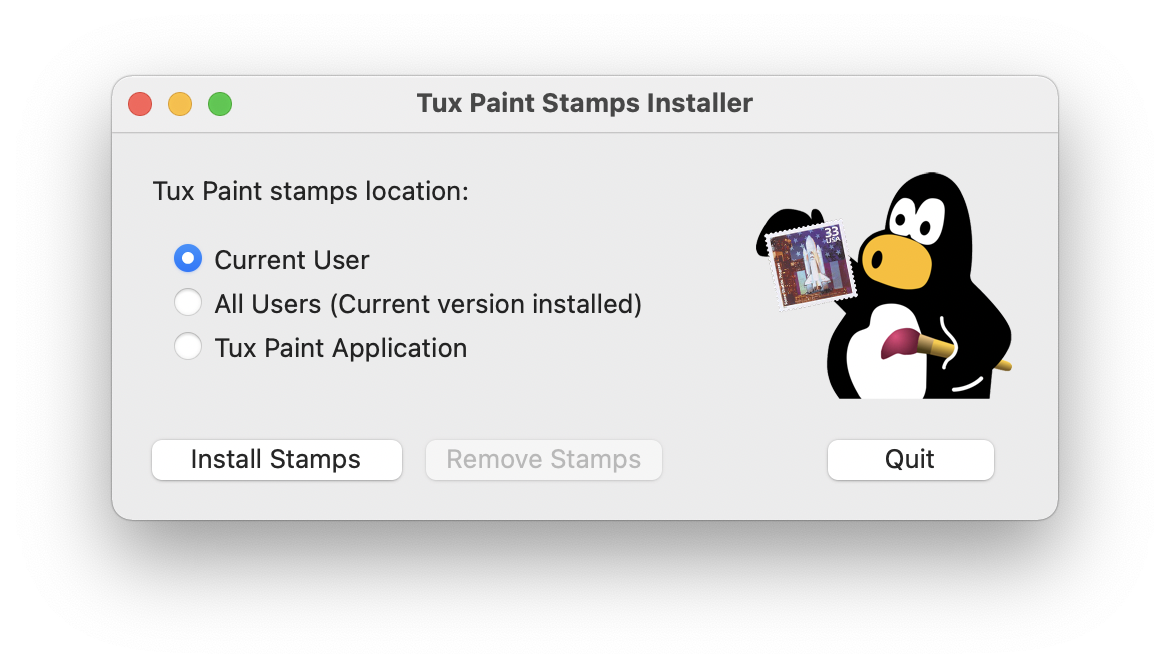Click the red close window button
This screenshot has width=1170, height=668.
(140, 104)
